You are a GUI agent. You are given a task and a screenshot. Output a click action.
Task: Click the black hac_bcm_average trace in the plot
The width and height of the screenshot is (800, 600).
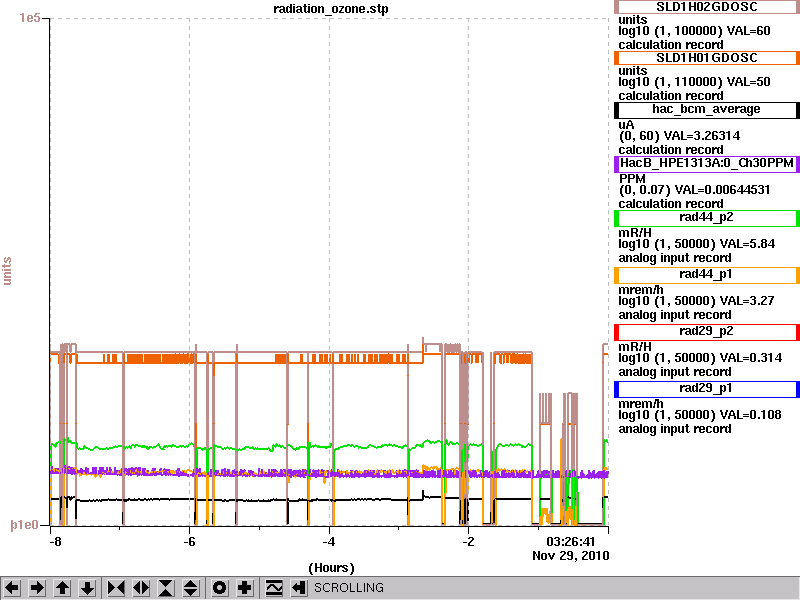pos(357,499)
